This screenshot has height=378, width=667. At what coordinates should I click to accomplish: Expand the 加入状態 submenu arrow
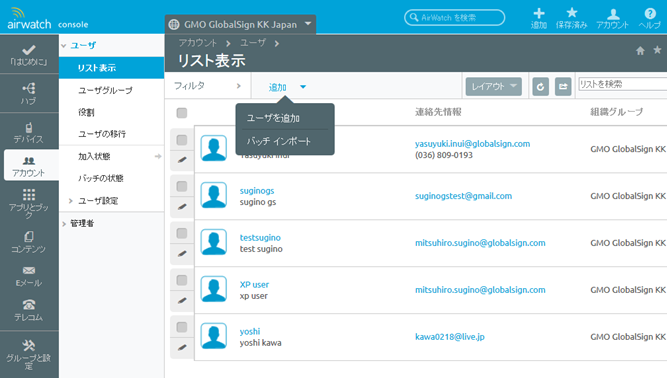point(158,156)
